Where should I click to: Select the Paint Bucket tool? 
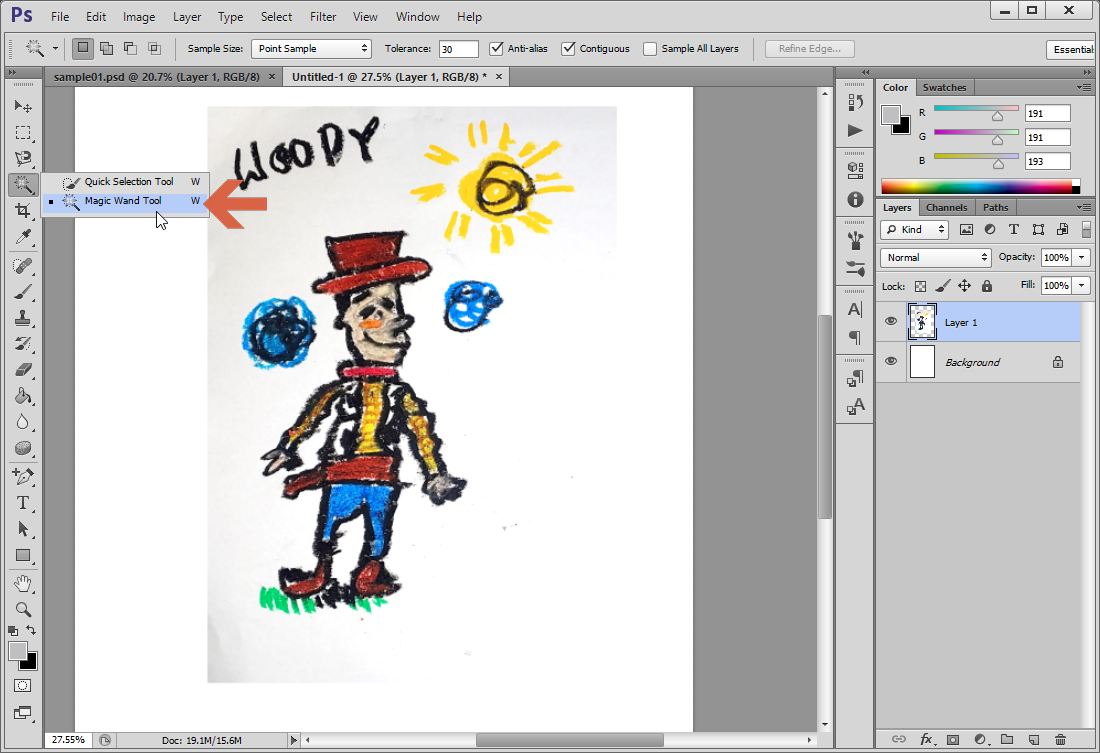[x=23, y=396]
